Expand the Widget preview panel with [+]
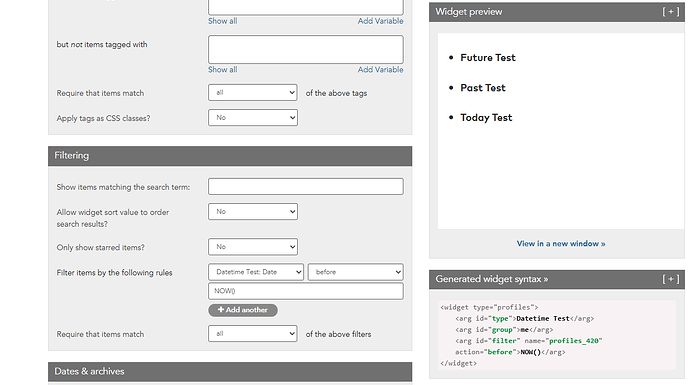Image resolution: width=690 pixels, height=385 pixels. coord(671,12)
